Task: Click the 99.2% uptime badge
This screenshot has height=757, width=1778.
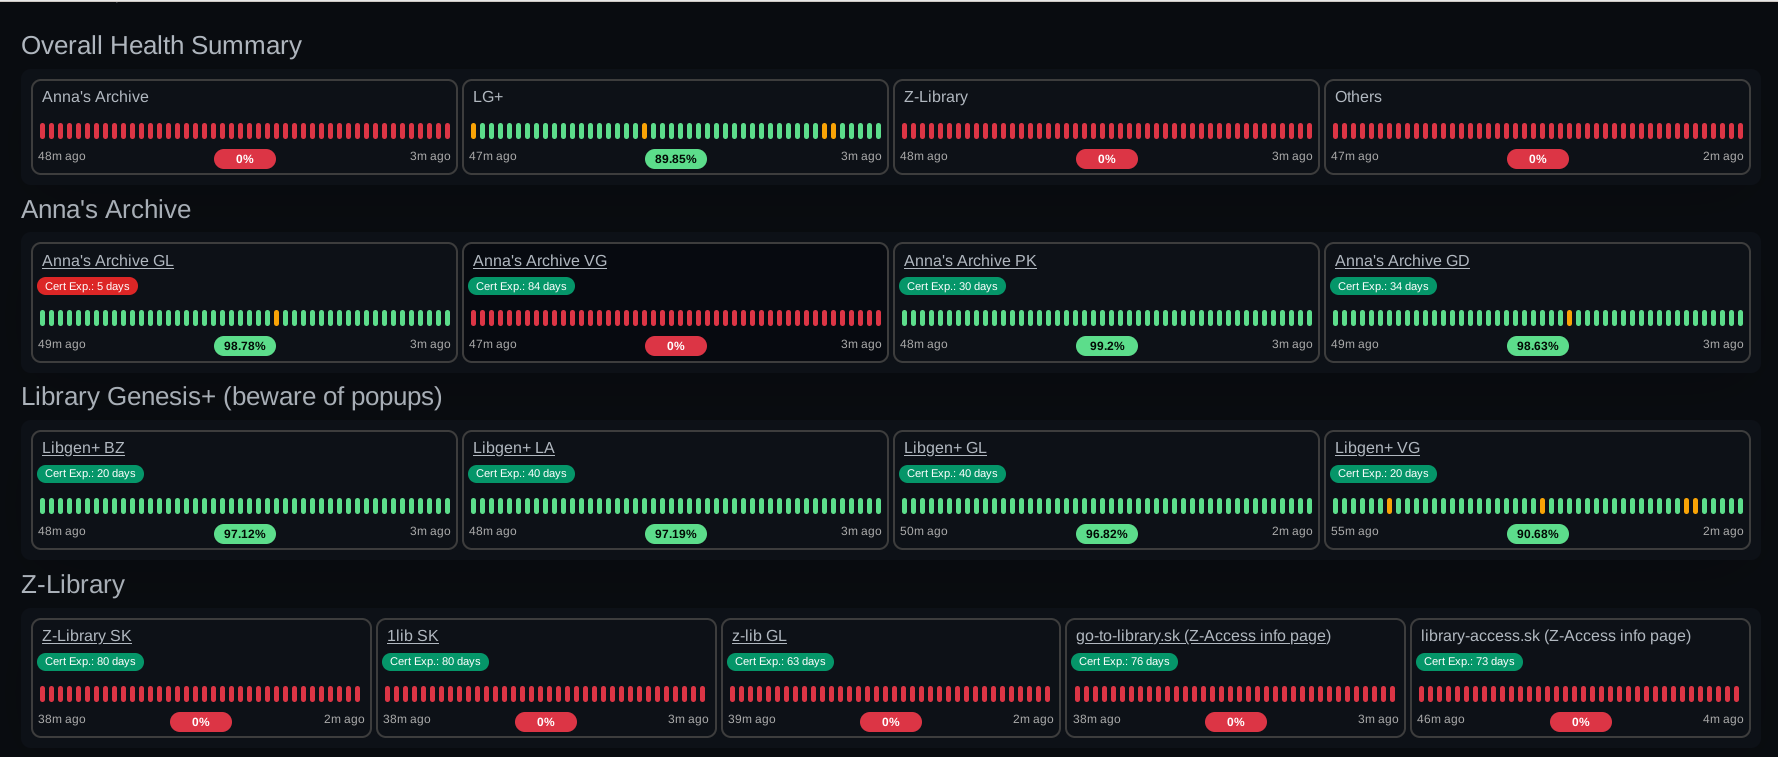Action: click(x=1107, y=346)
